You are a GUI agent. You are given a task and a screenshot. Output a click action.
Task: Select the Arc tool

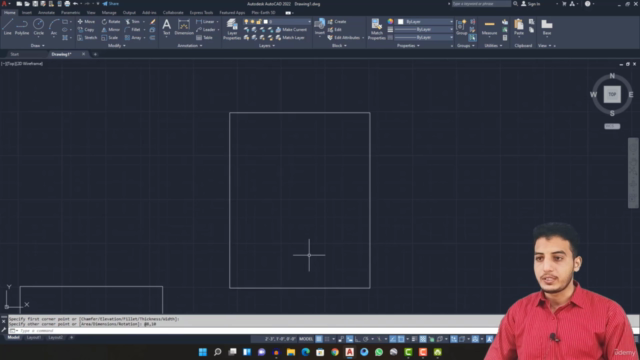coord(54,27)
